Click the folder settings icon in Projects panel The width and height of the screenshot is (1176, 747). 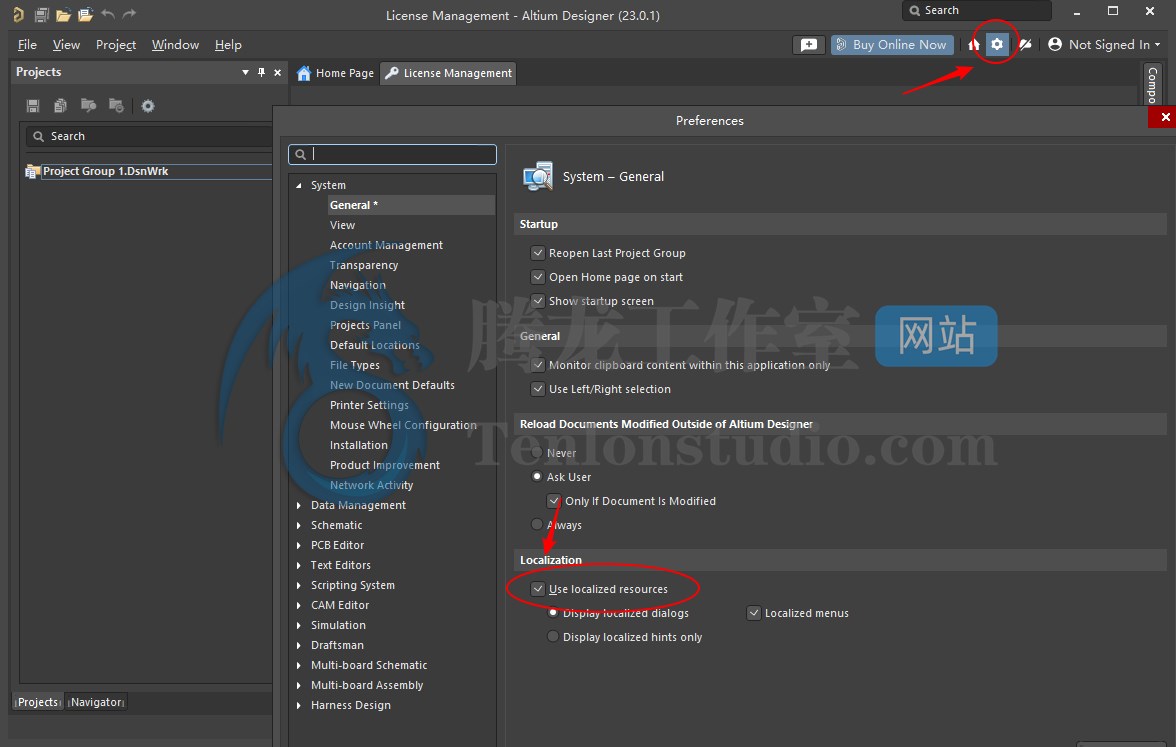click(116, 106)
